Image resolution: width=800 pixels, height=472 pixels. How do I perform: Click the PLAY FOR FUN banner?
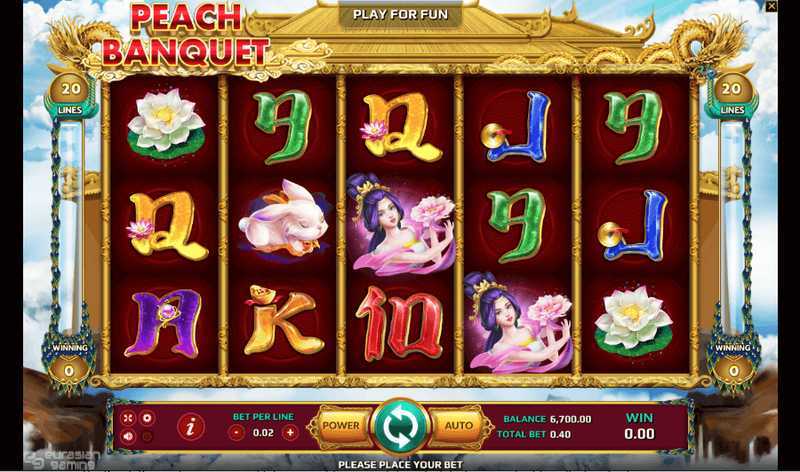coord(401,14)
